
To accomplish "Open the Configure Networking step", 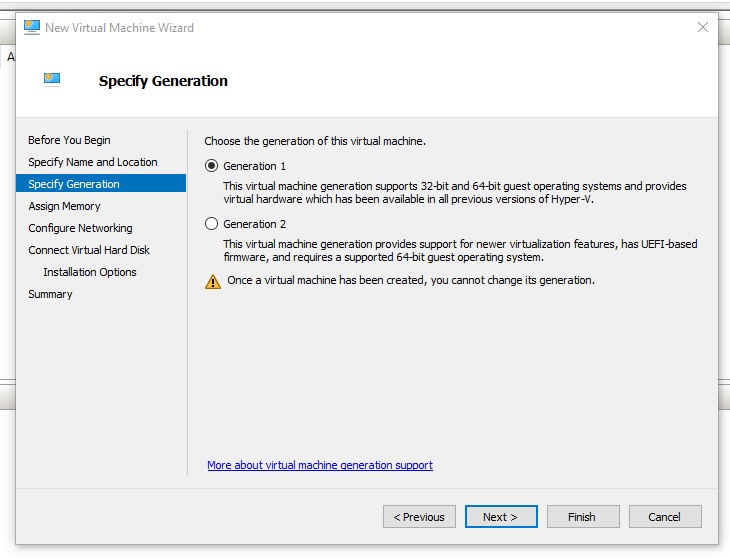I will click(x=80, y=228).
